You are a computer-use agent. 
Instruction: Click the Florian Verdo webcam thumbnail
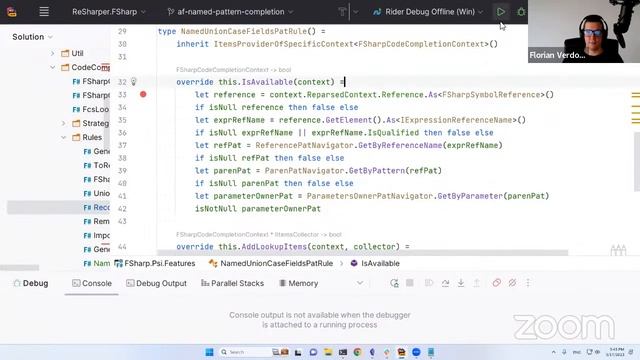584,31
